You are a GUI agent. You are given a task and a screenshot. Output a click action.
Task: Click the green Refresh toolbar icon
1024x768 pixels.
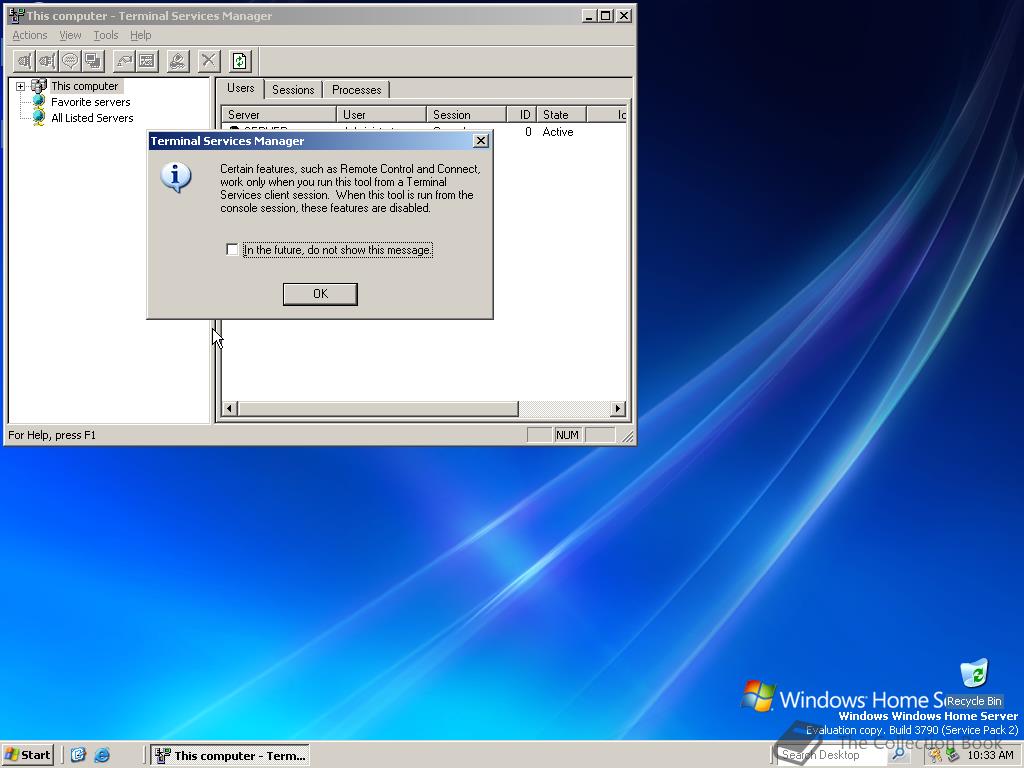click(x=240, y=61)
